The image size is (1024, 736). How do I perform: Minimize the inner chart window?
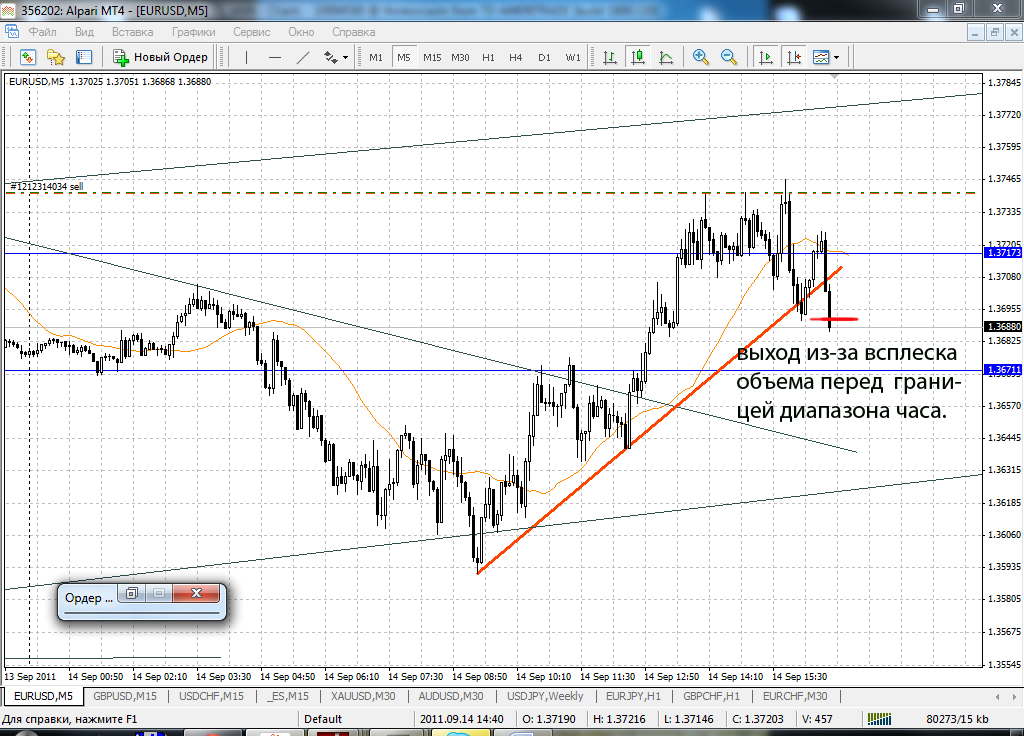point(975,32)
